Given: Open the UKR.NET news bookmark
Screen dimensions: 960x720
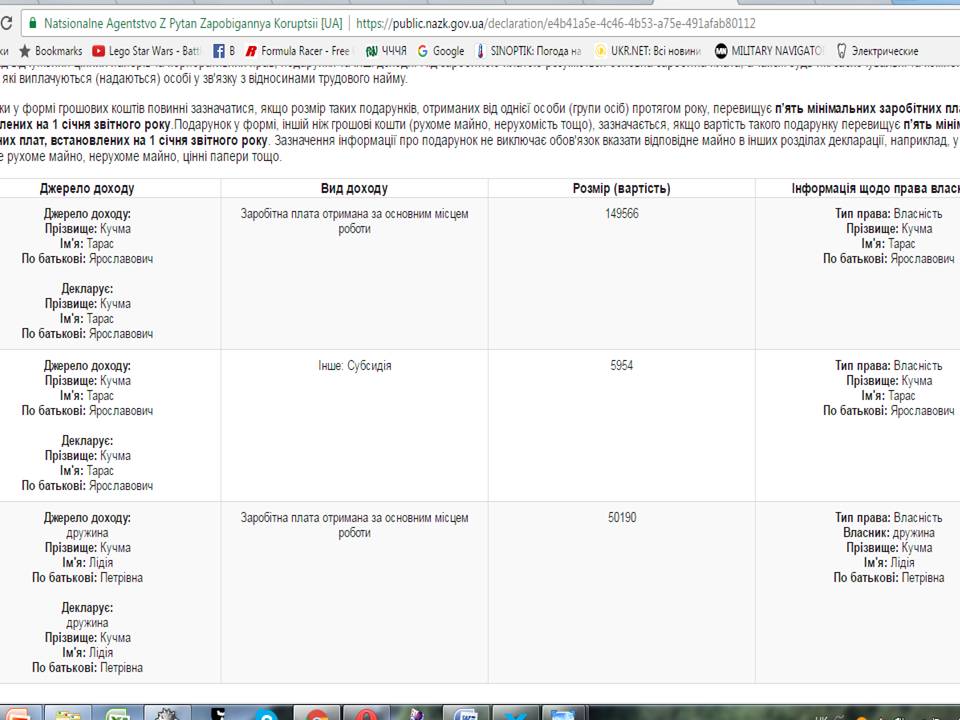Looking at the screenshot, I should [647, 51].
